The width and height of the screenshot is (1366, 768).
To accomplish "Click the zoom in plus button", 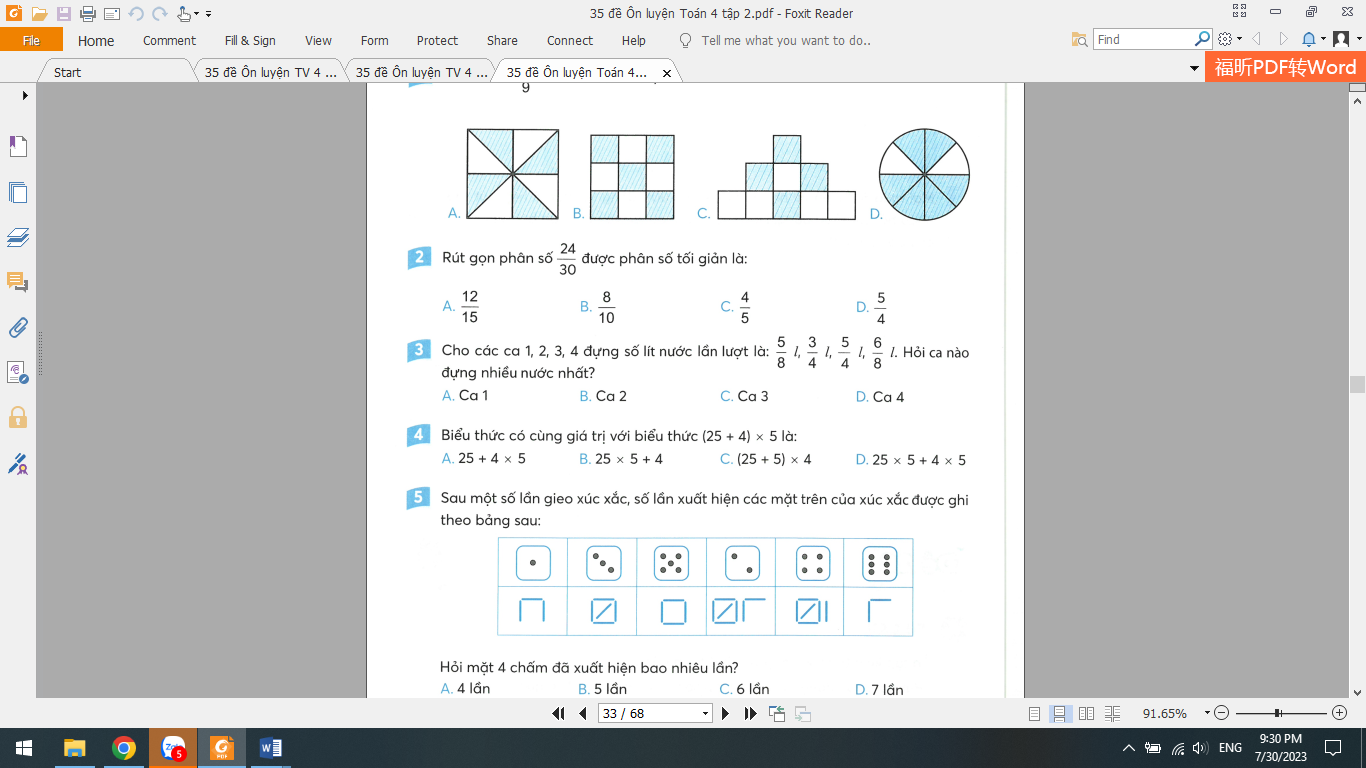I will tap(1340, 713).
